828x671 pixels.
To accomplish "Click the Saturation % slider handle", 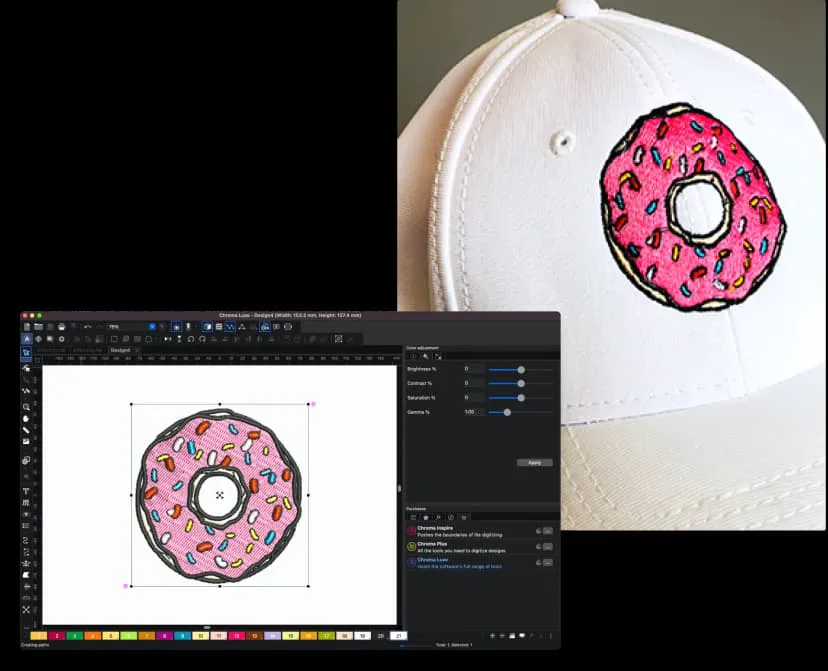I will 521,398.
